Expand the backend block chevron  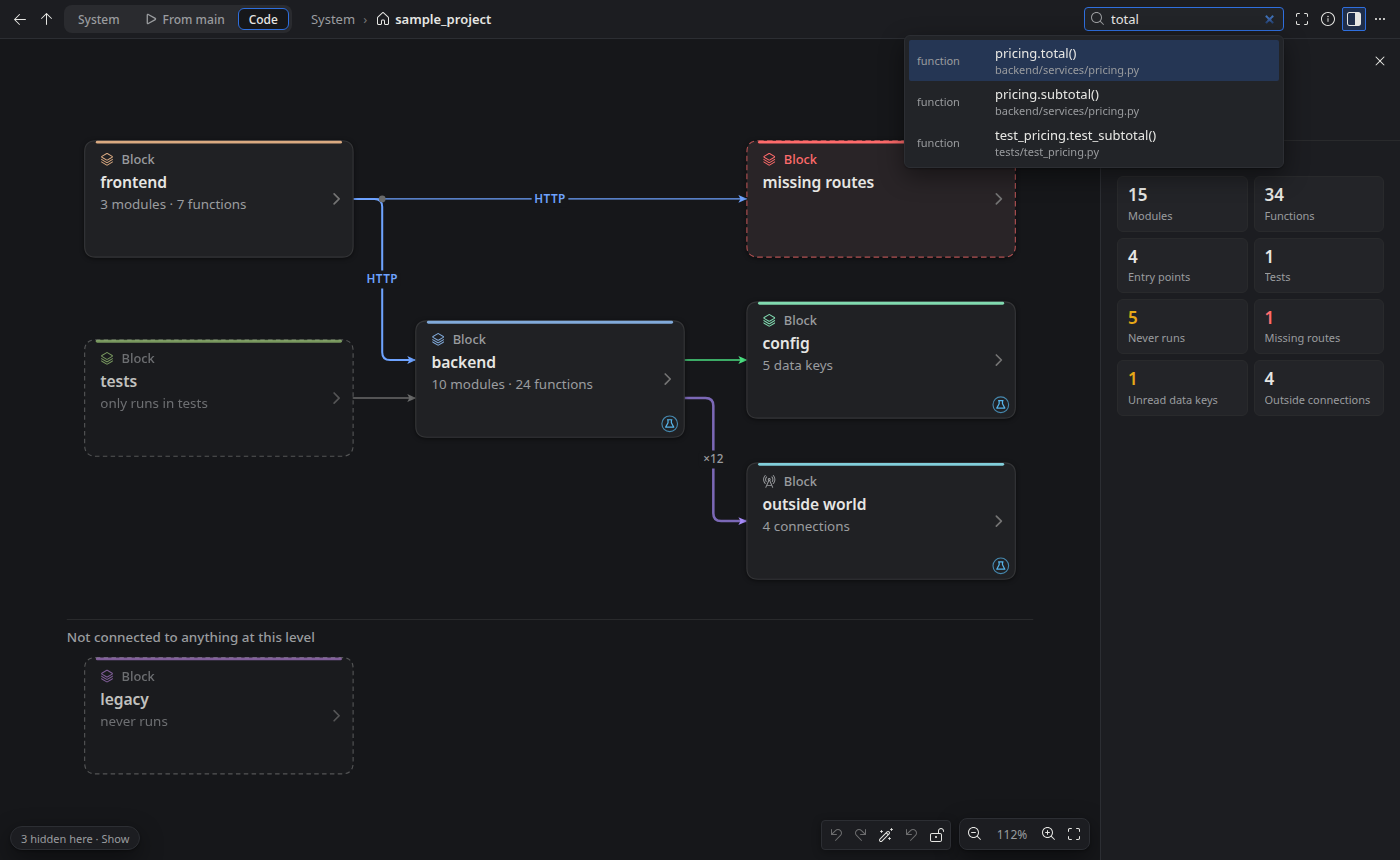tap(668, 379)
